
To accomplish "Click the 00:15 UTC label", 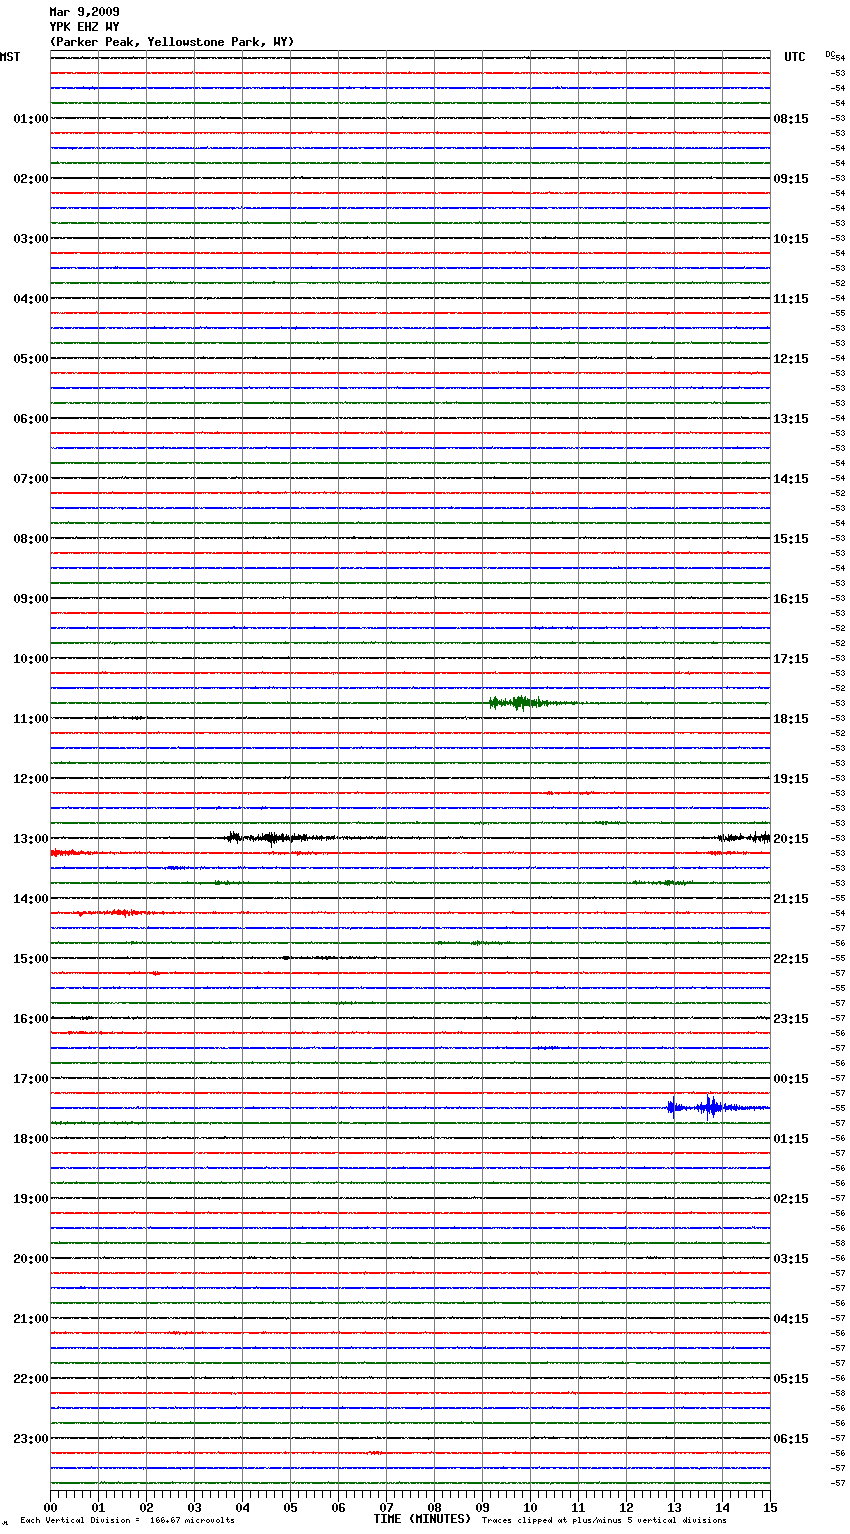I will click(791, 1079).
